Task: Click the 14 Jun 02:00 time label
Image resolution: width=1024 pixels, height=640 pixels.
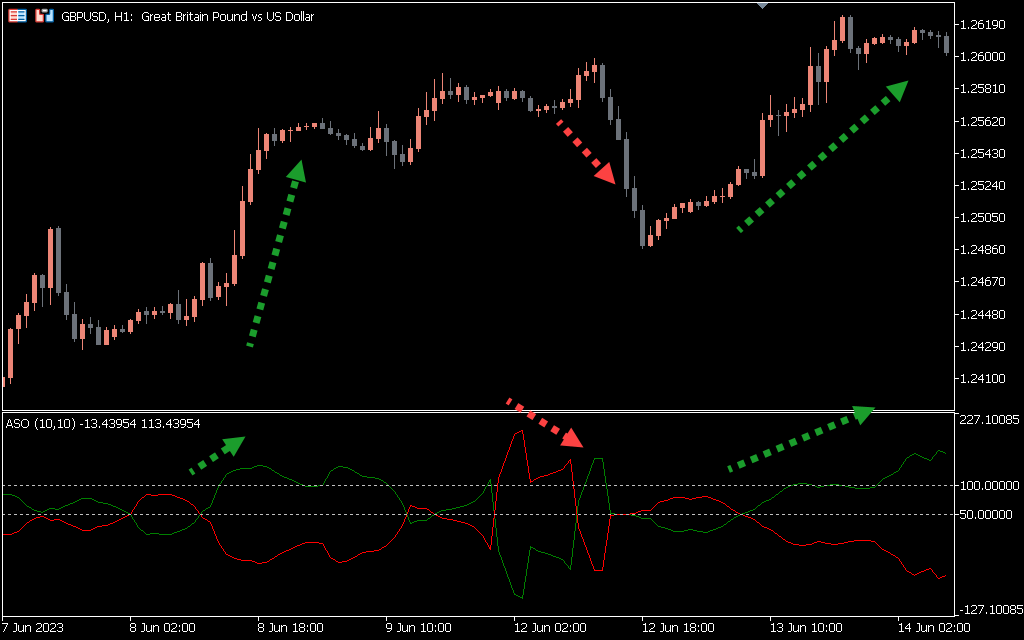Action: (x=932, y=628)
